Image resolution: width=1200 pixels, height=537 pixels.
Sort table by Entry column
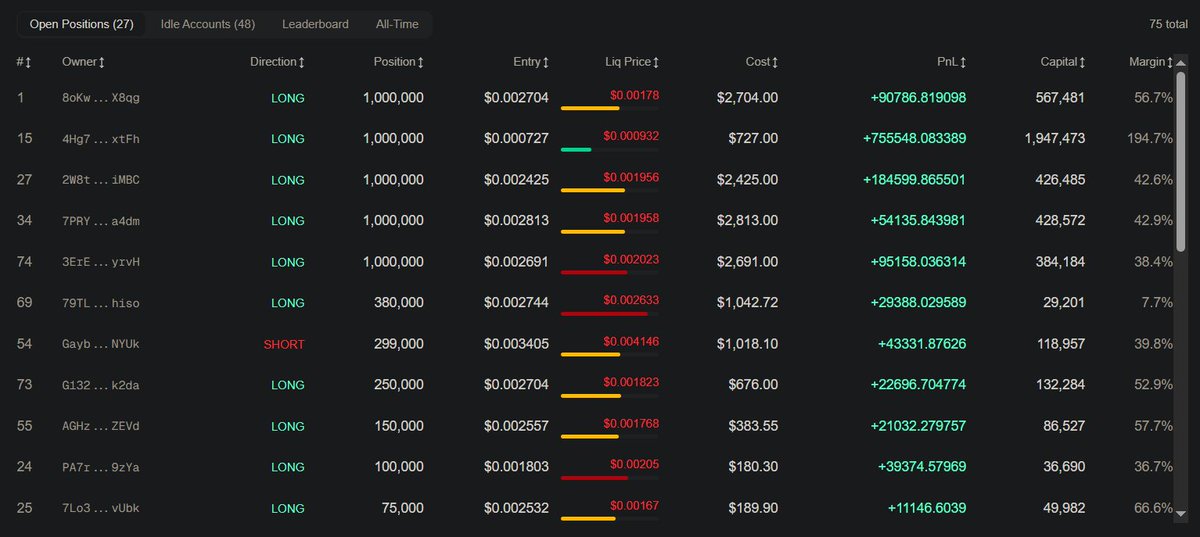click(531, 62)
